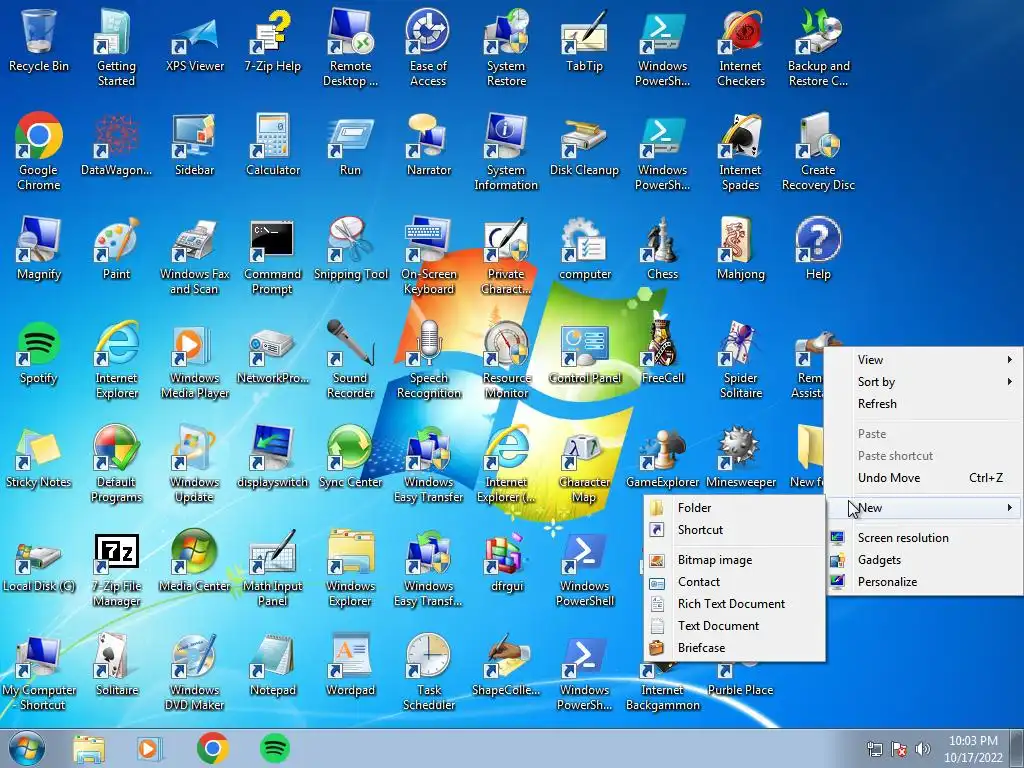Create a new Text Document
The width and height of the screenshot is (1024, 768).
735,626
